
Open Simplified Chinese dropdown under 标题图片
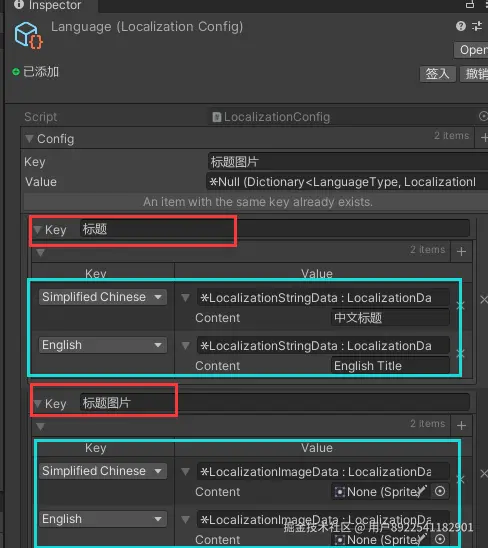[103, 471]
